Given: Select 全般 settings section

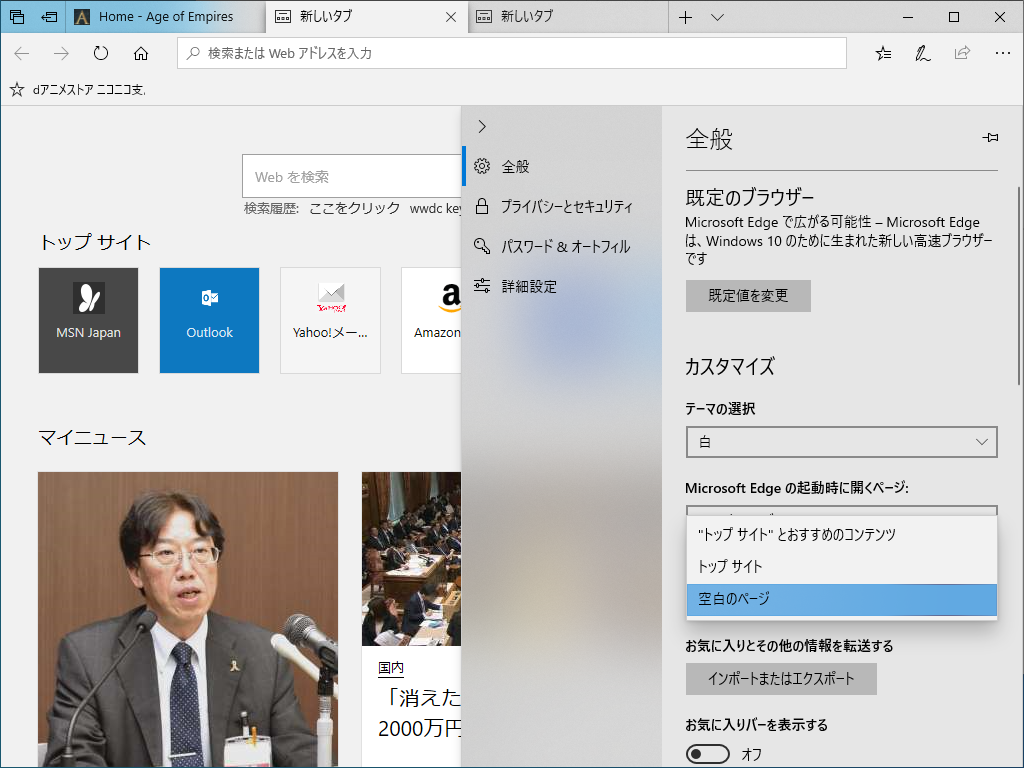Looking at the screenshot, I should click(562, 167).
